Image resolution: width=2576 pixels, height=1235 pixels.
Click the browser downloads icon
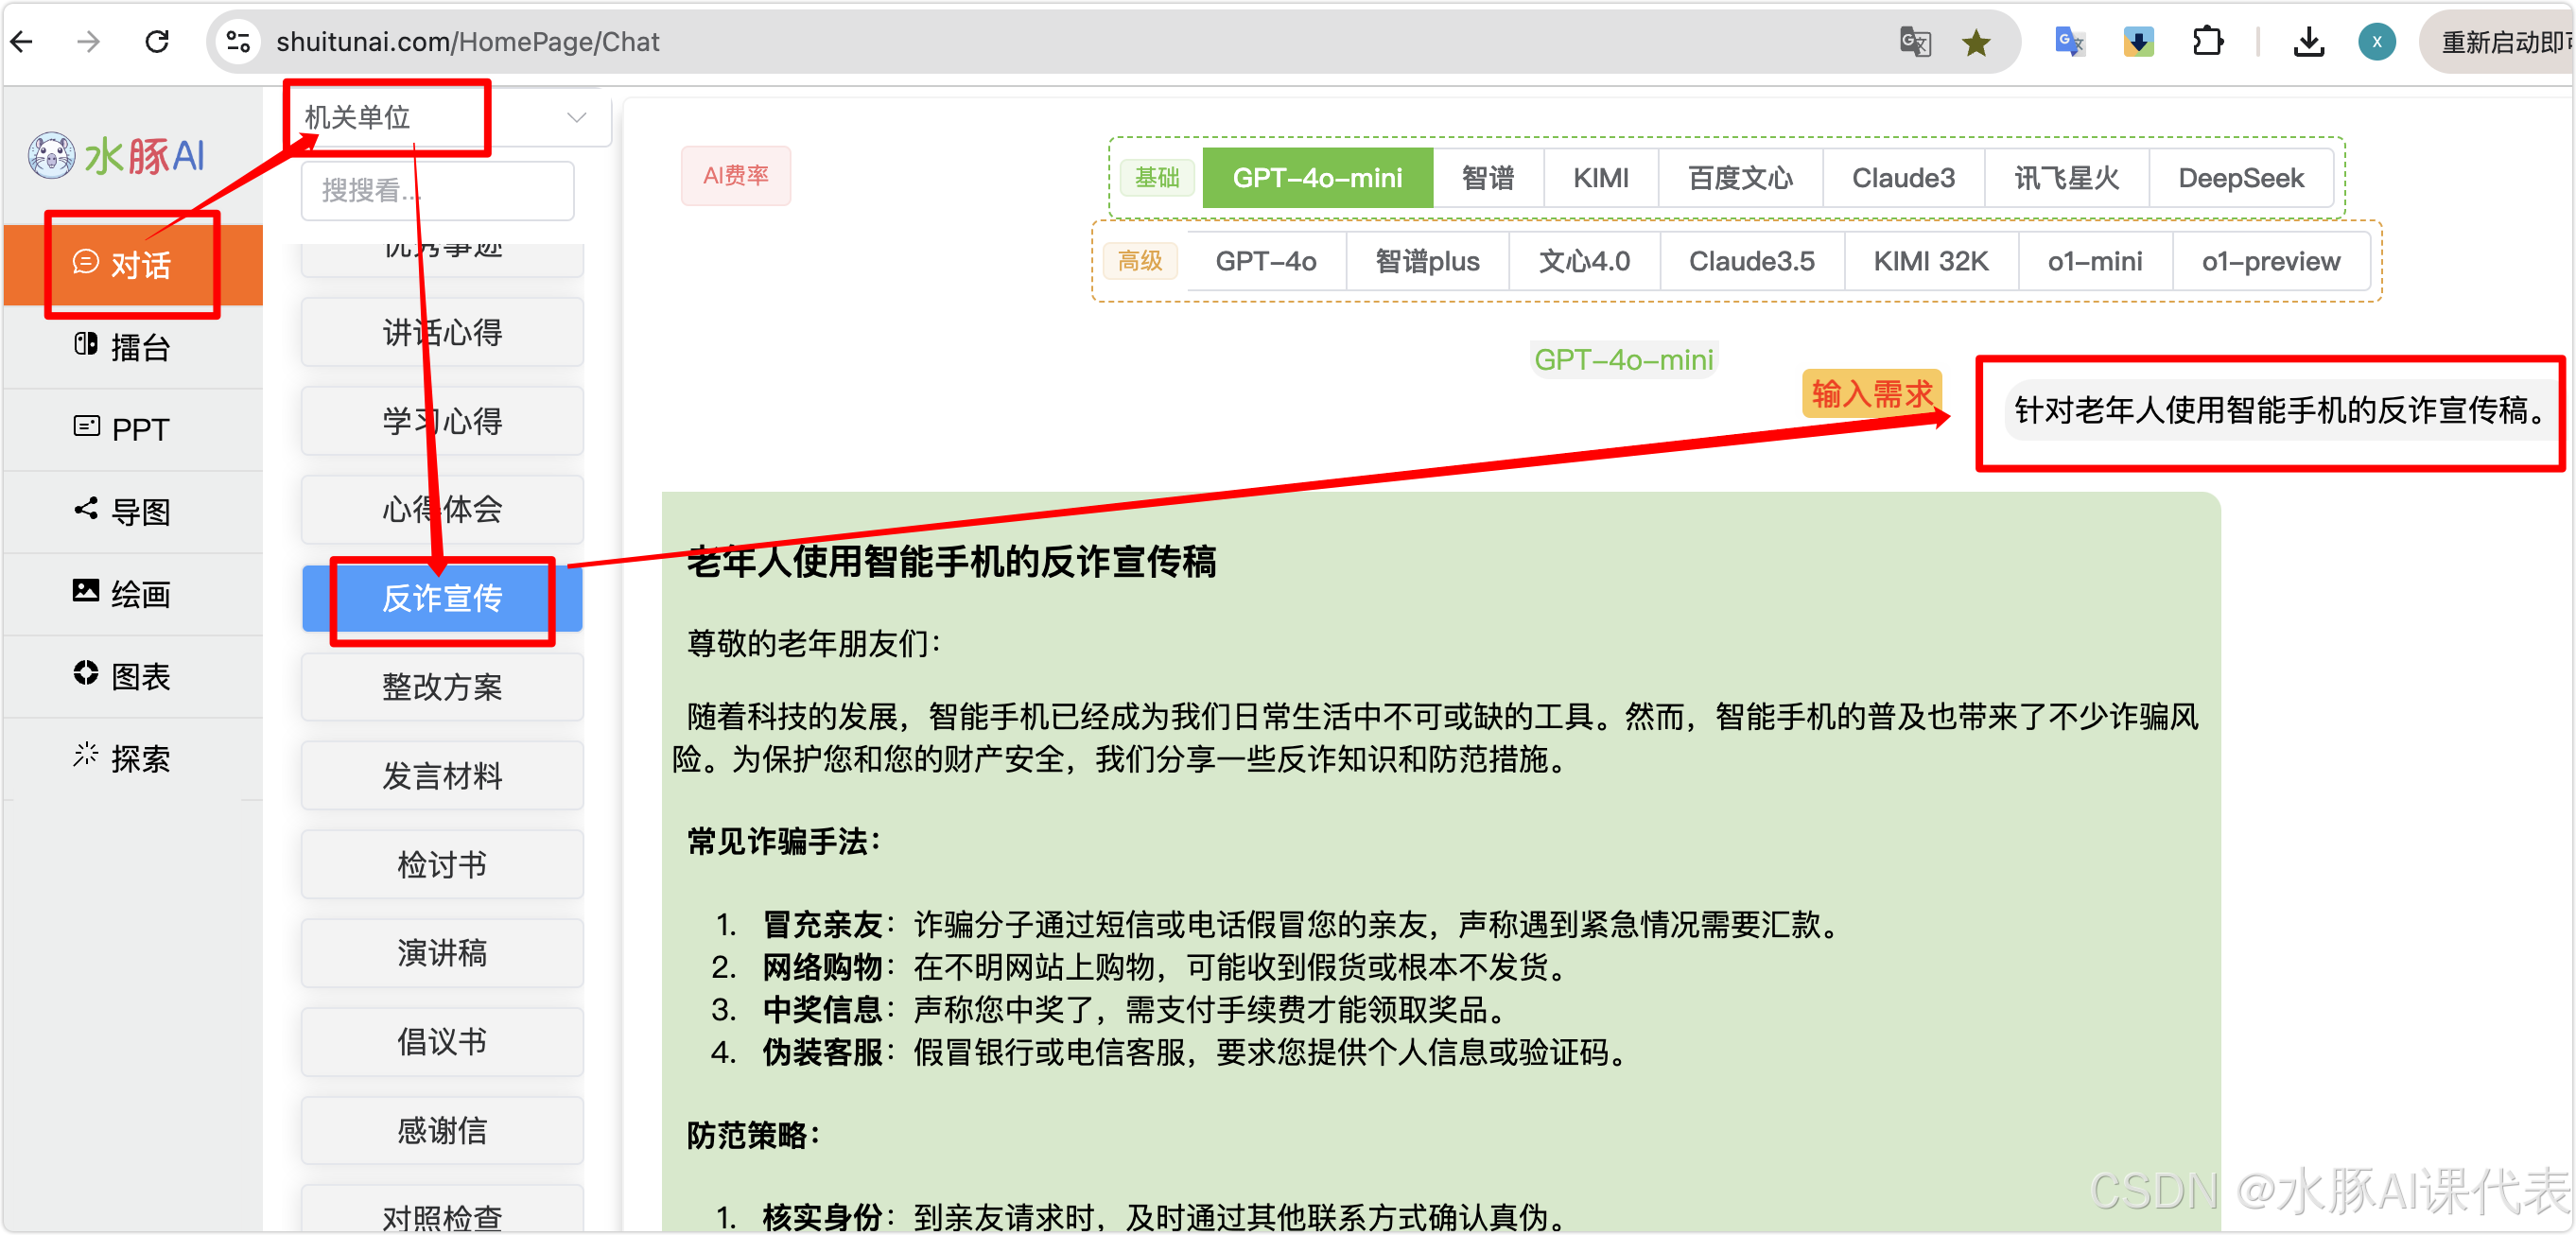pos(2308,42)
